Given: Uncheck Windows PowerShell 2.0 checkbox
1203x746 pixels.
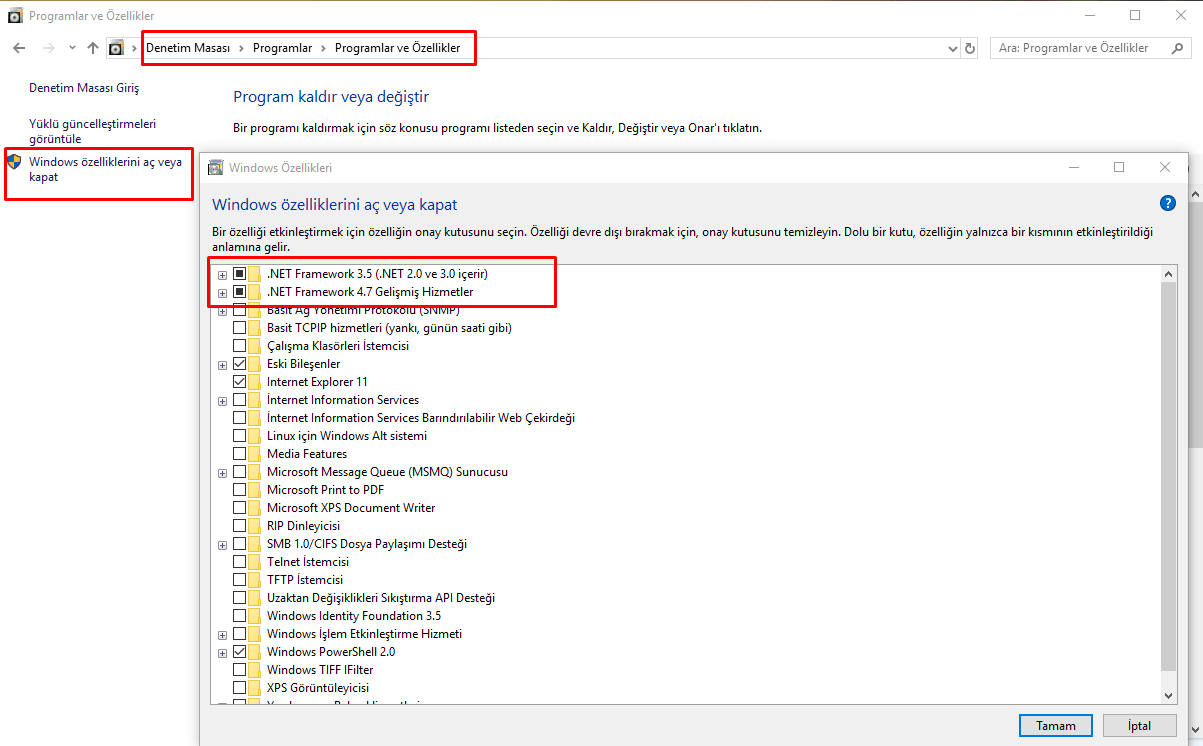Looking at the screenshot, I should [239, 651].
